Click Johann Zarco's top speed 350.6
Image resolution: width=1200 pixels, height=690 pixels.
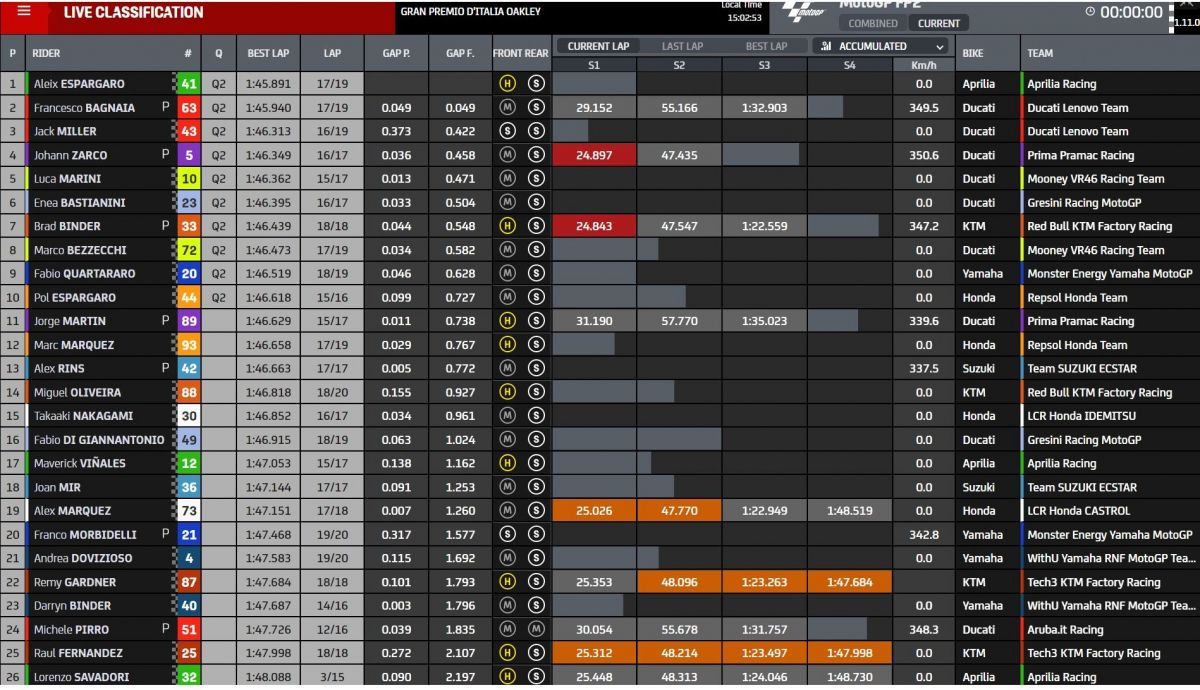pos(923,155)
